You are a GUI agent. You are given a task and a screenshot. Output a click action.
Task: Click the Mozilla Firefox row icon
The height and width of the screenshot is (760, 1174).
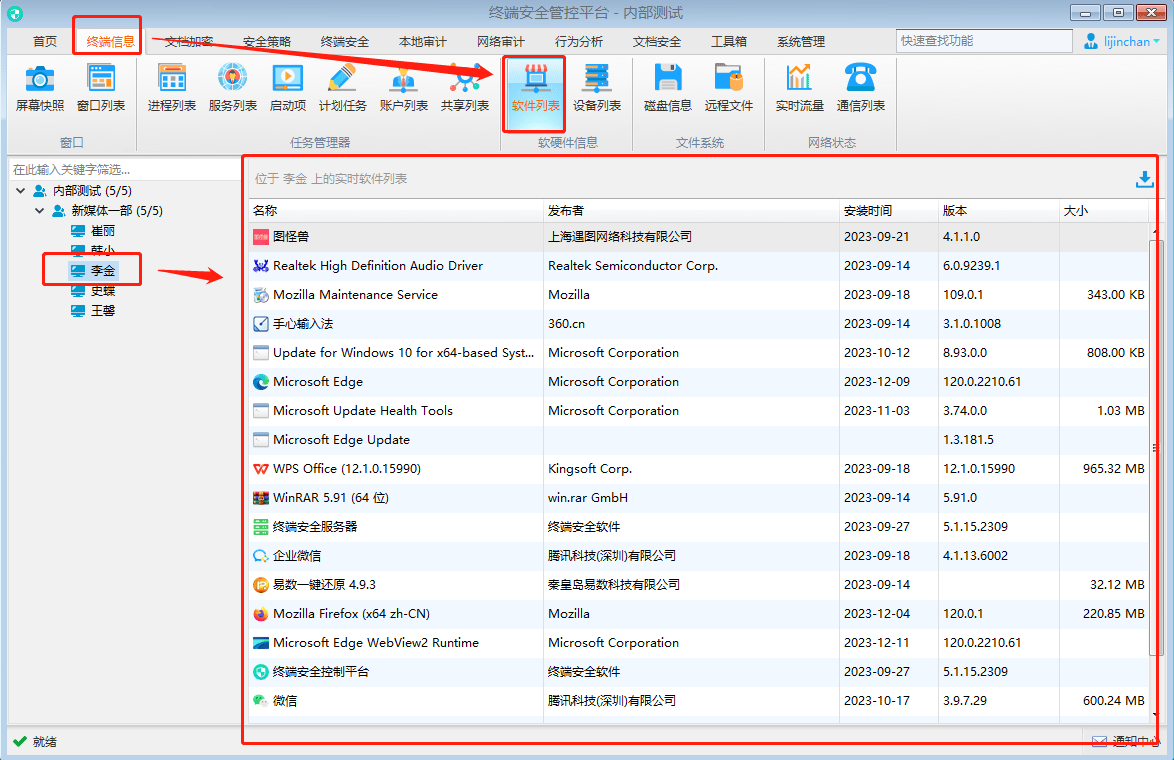click(x=261, y=614)
